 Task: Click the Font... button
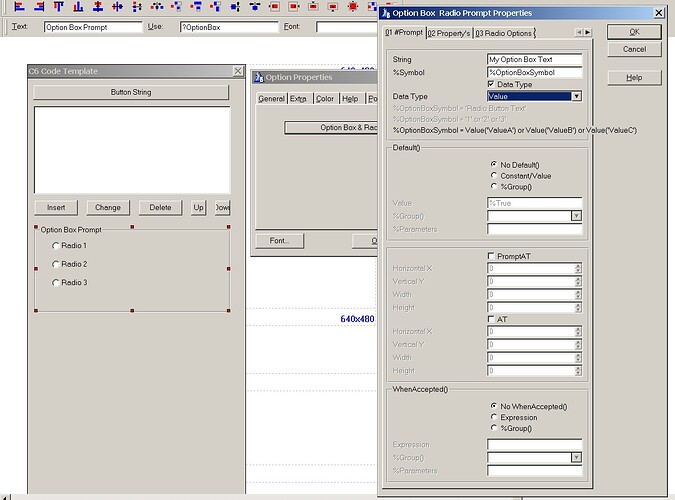click(x=279, y=241)
